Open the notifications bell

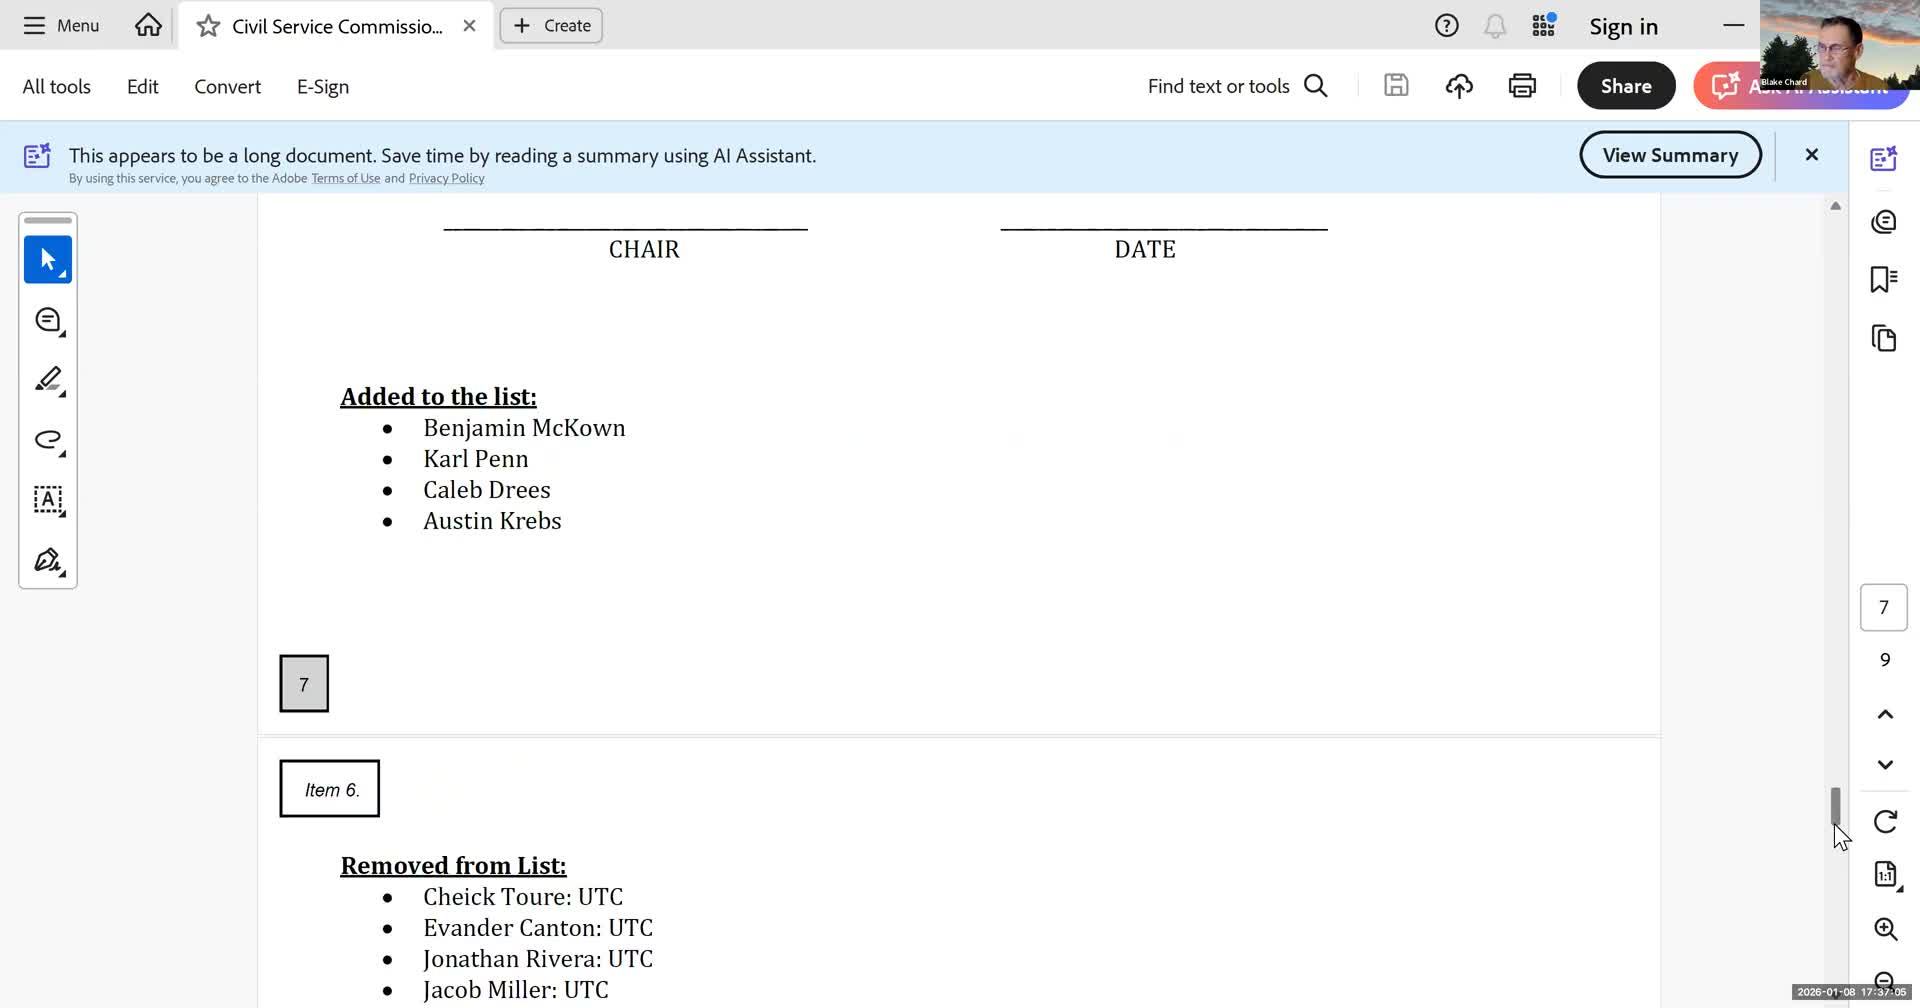pos(1495,26)
